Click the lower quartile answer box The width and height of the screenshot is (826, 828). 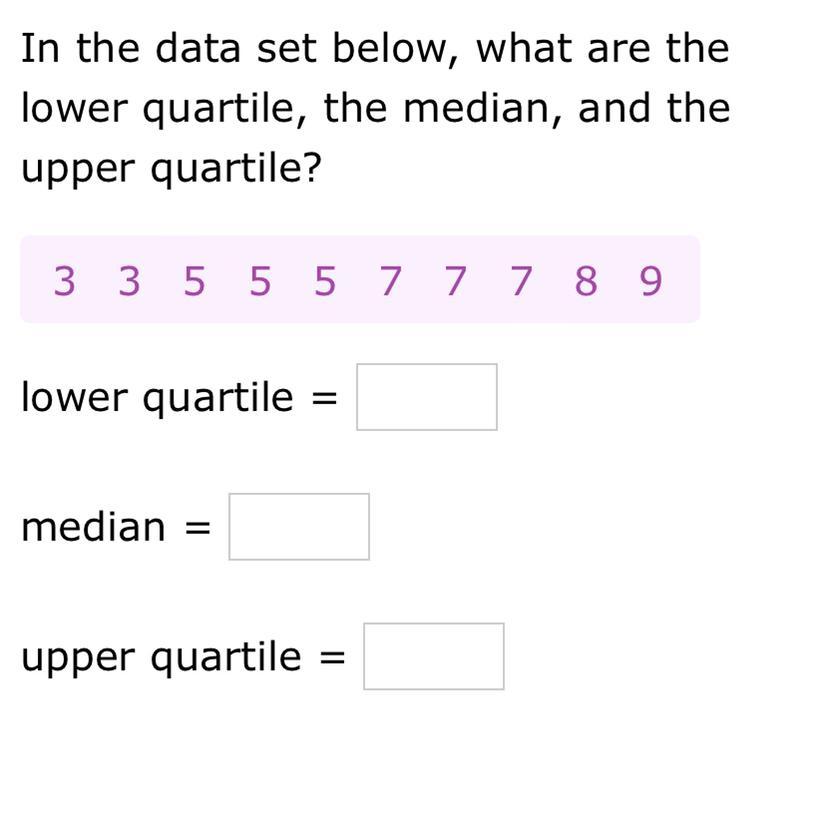click(x=427, y=397)
